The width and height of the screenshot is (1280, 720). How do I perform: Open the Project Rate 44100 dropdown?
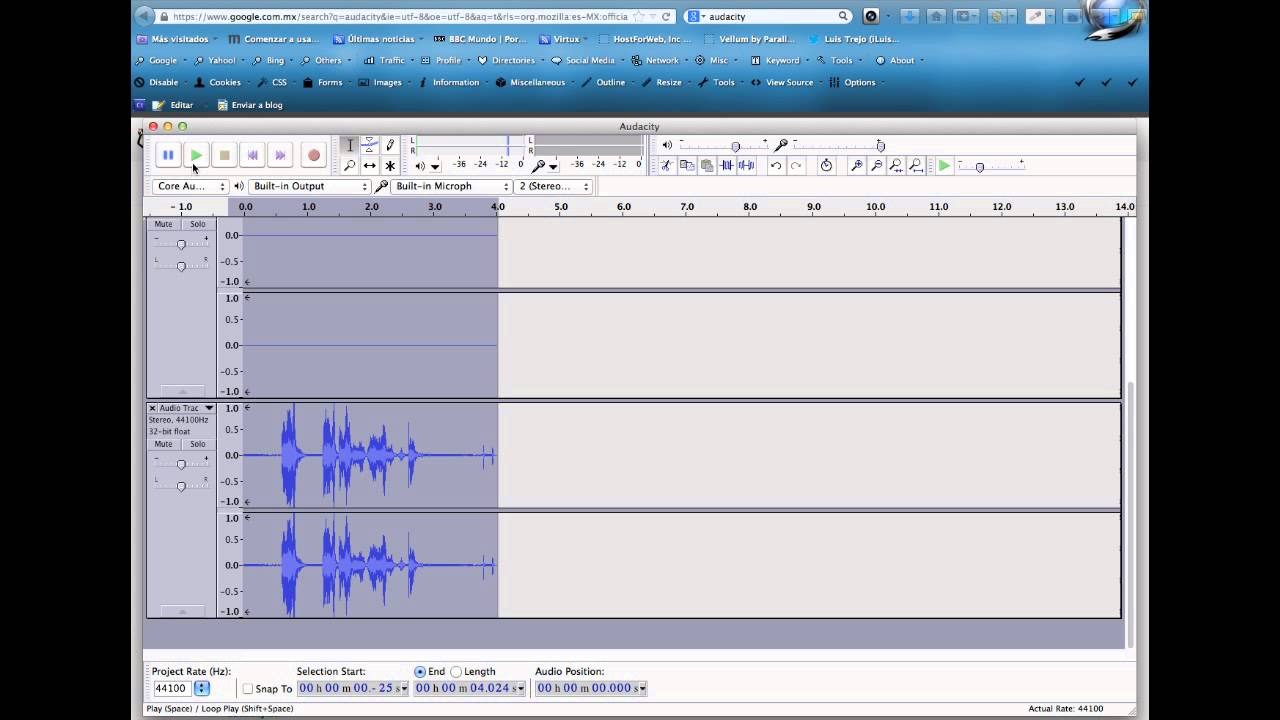(202, 688)
